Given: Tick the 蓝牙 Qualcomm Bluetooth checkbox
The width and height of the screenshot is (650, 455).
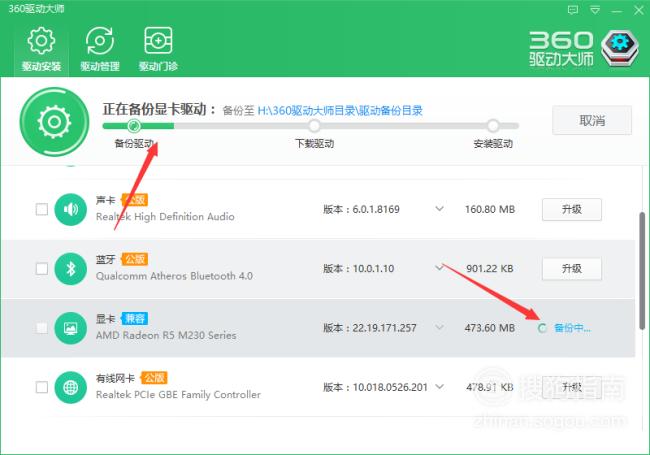Looking at the screenshot, I should [42, 269].
